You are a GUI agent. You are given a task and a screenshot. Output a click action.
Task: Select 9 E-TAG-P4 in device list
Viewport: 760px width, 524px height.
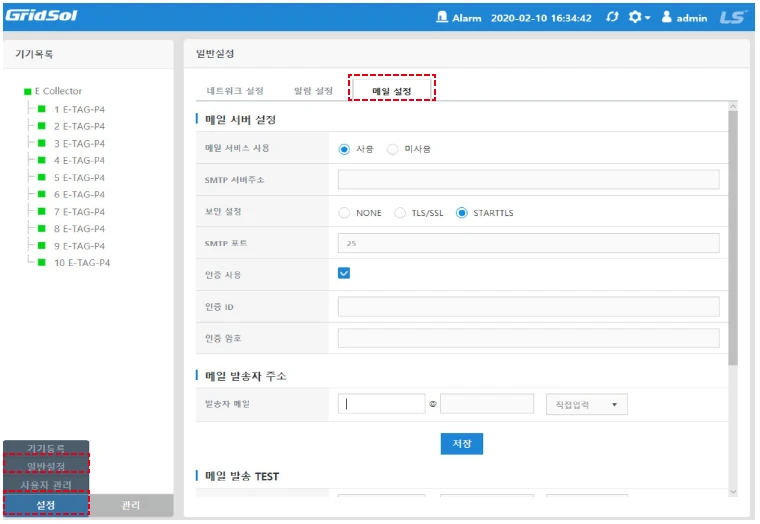[x=79, y=246]
